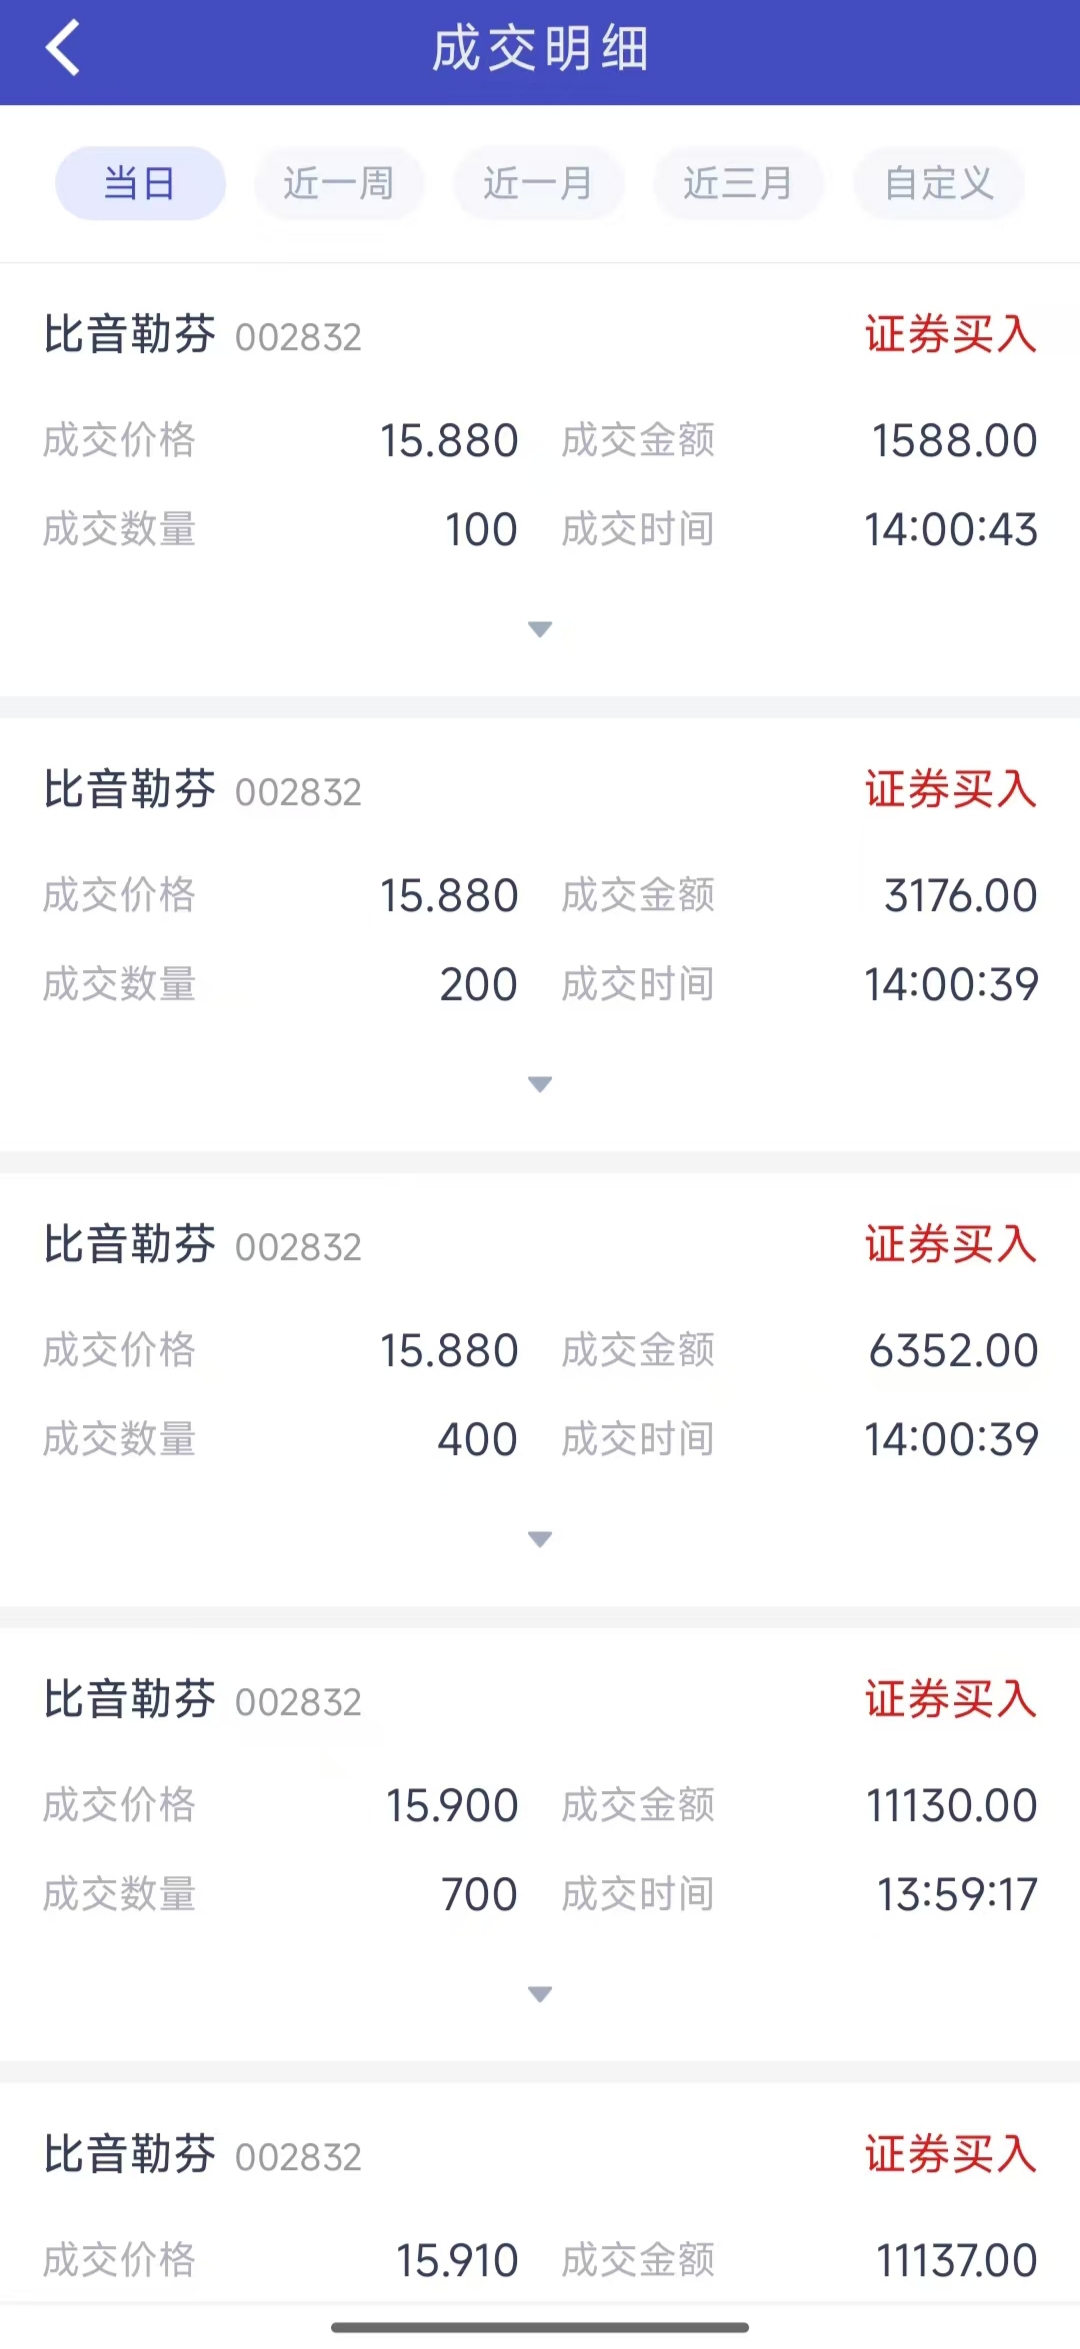Switch to the 近一周 tab

click(x=339, y=184)
